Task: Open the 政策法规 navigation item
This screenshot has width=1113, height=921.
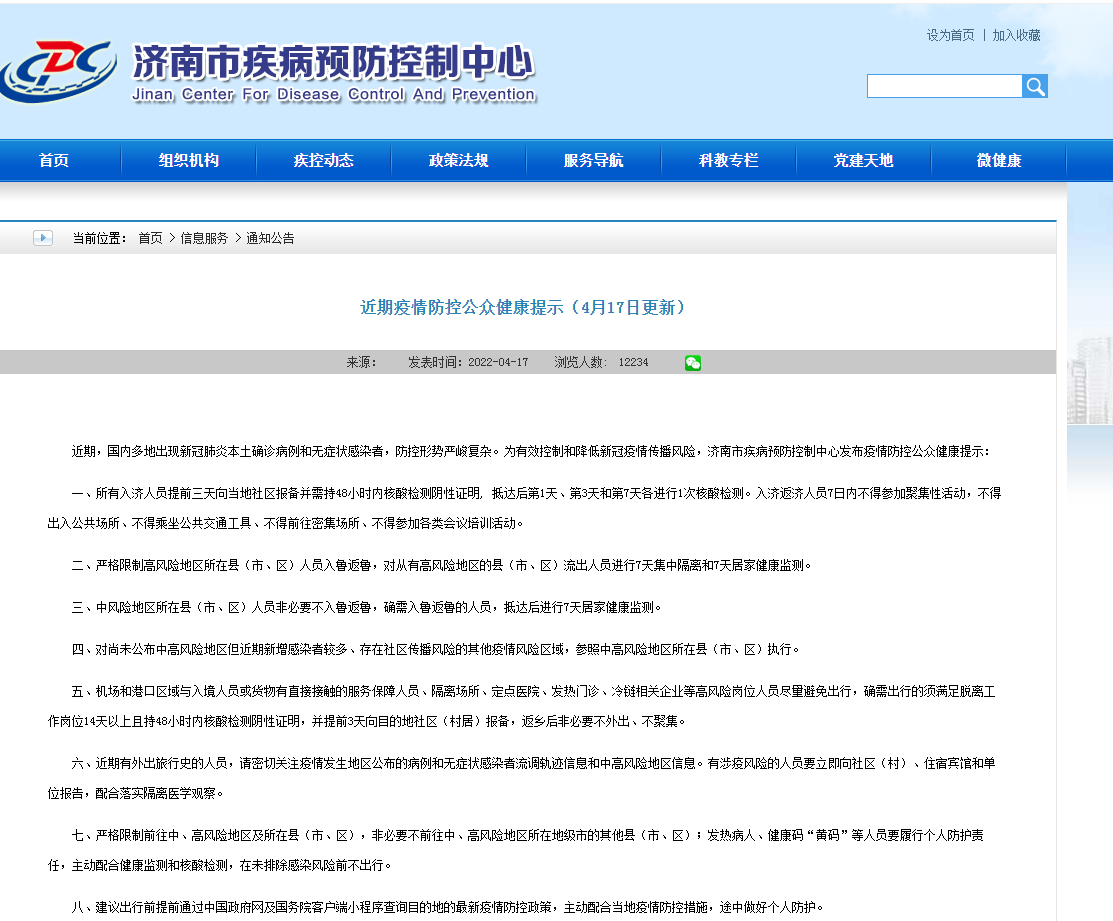Action: pos(459,160)
